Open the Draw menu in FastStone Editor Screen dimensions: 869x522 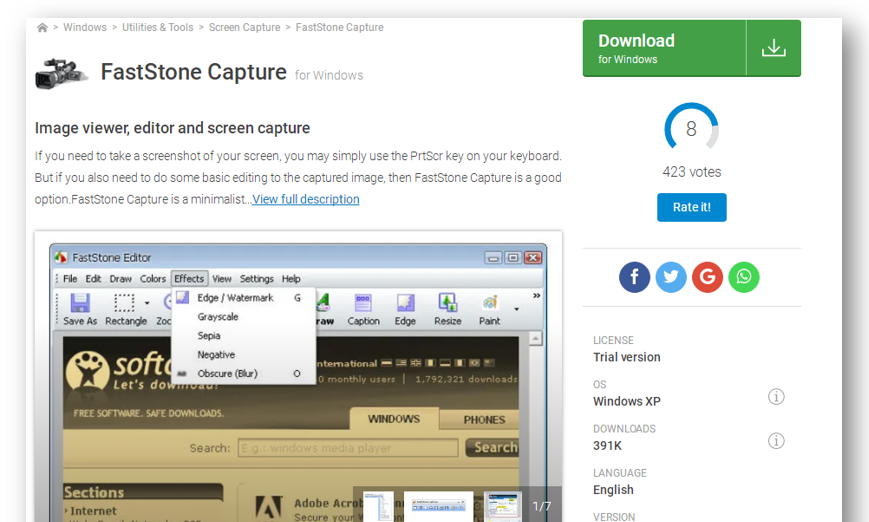point(120,279)
